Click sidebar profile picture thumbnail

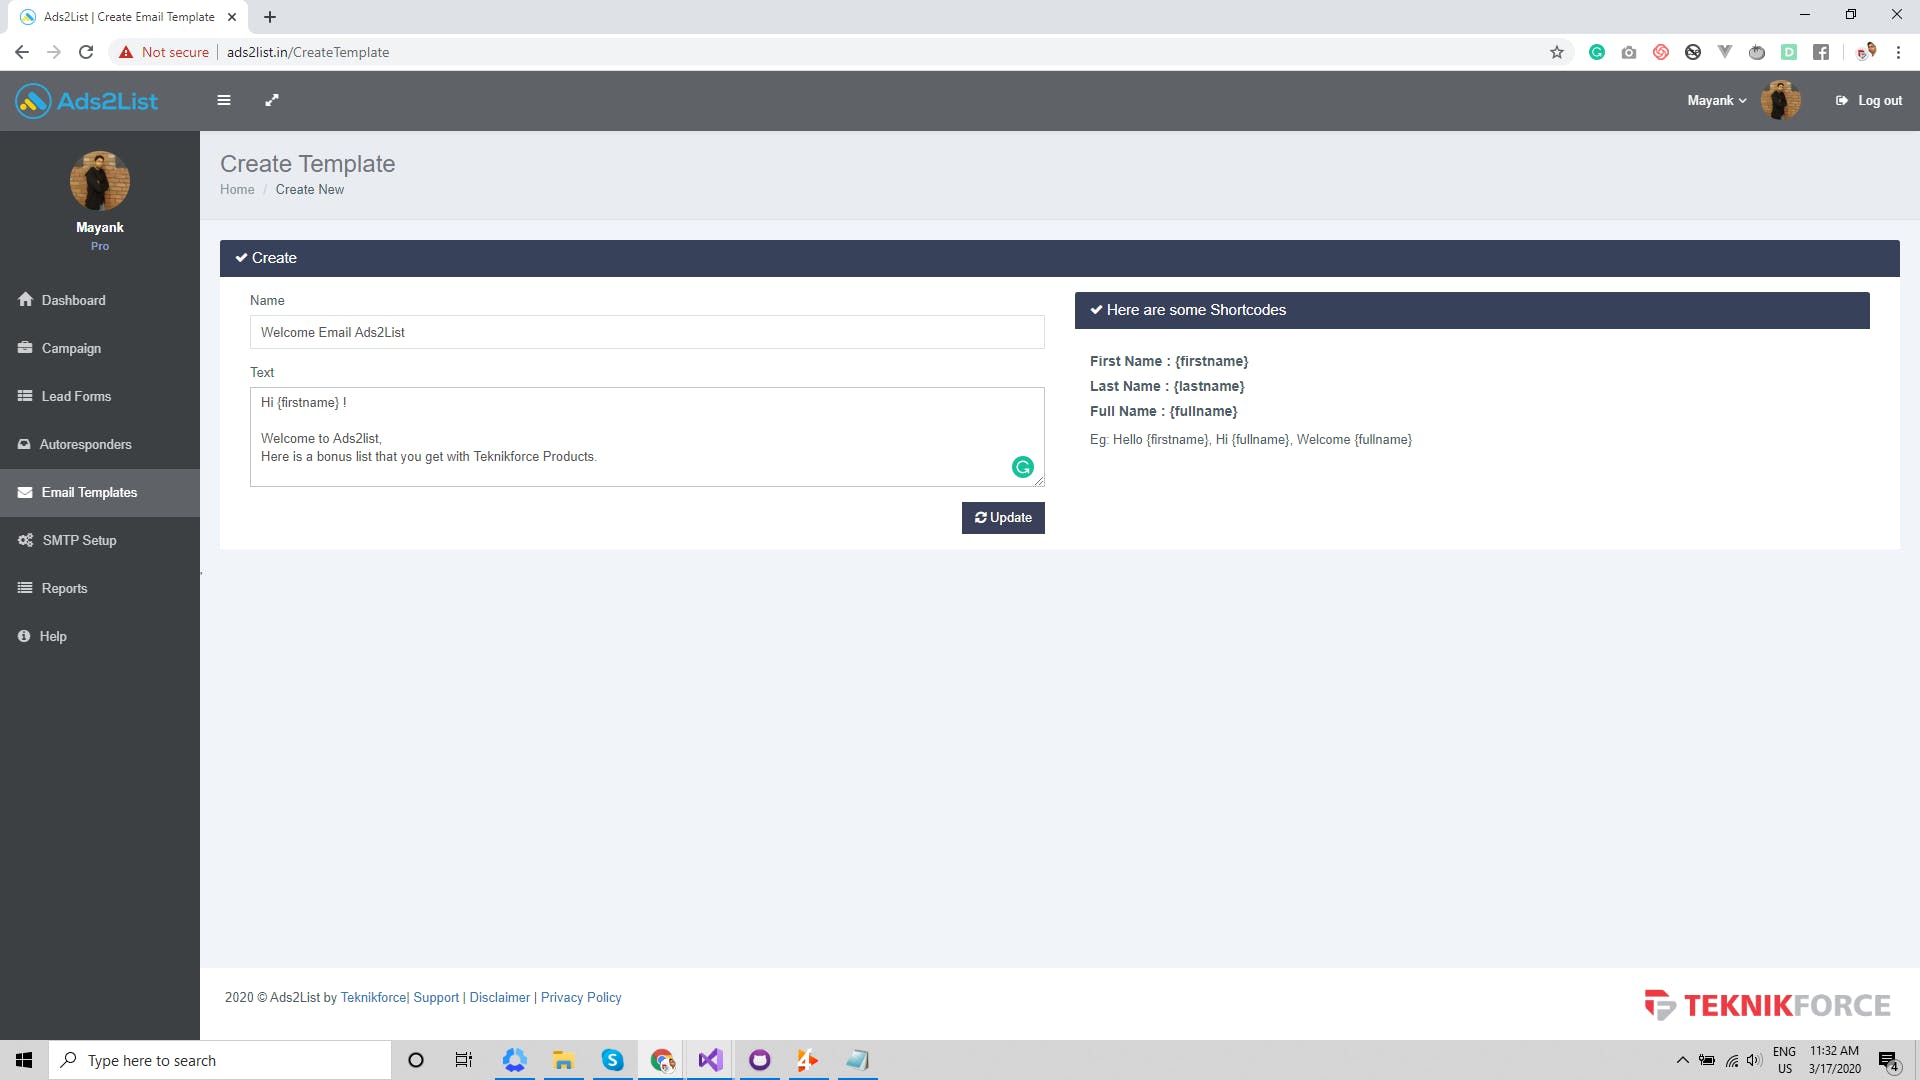click(x=99, y=181)
